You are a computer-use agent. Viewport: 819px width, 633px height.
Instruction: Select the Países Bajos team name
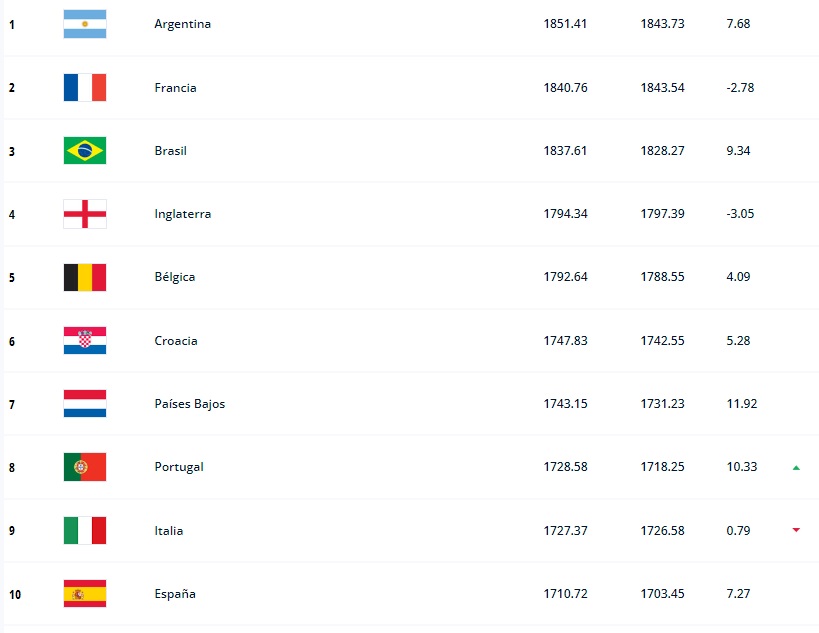[x=189, y=404]
